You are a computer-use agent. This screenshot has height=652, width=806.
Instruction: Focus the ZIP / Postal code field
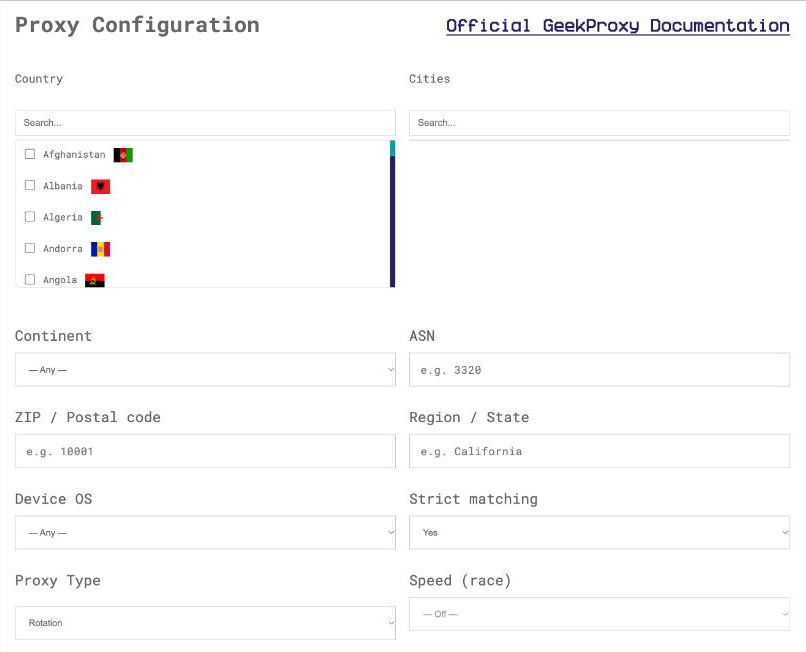pos(205,451)
